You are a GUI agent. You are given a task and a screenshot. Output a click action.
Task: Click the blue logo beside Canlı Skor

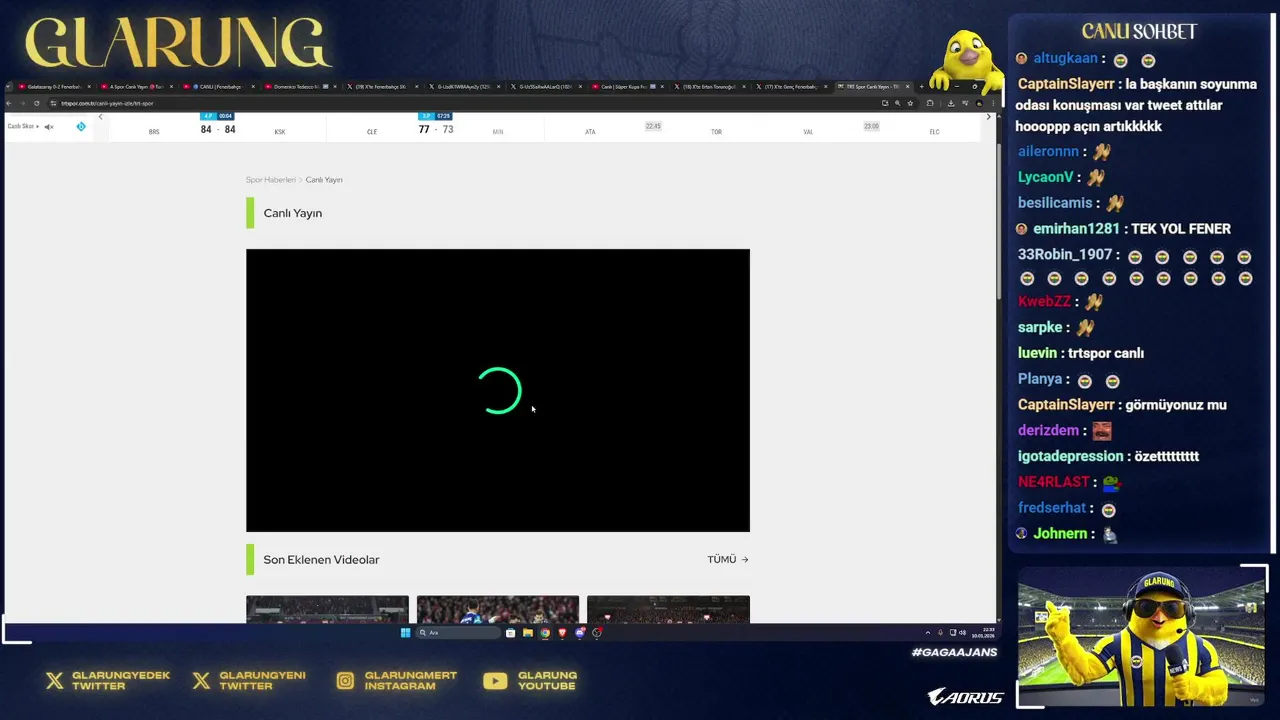coord(81,127)
